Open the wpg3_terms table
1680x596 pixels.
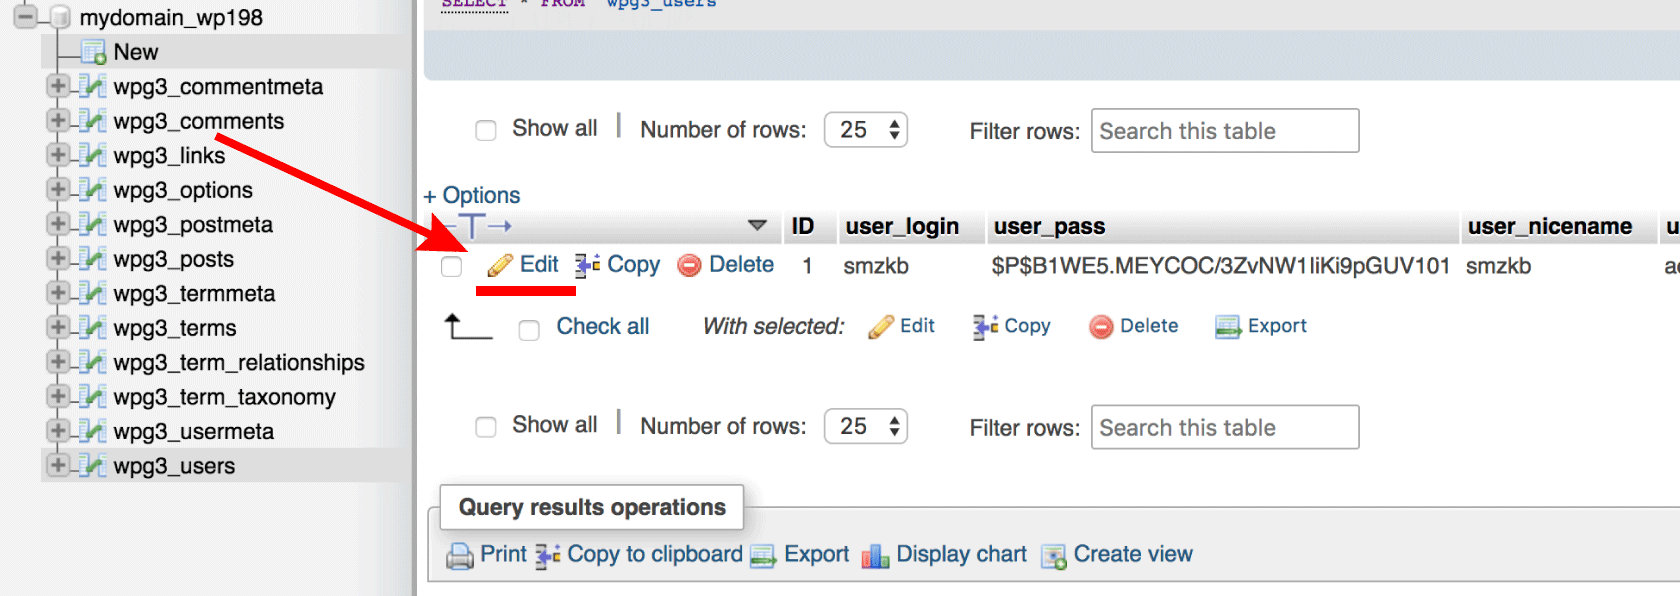[175, 328]
